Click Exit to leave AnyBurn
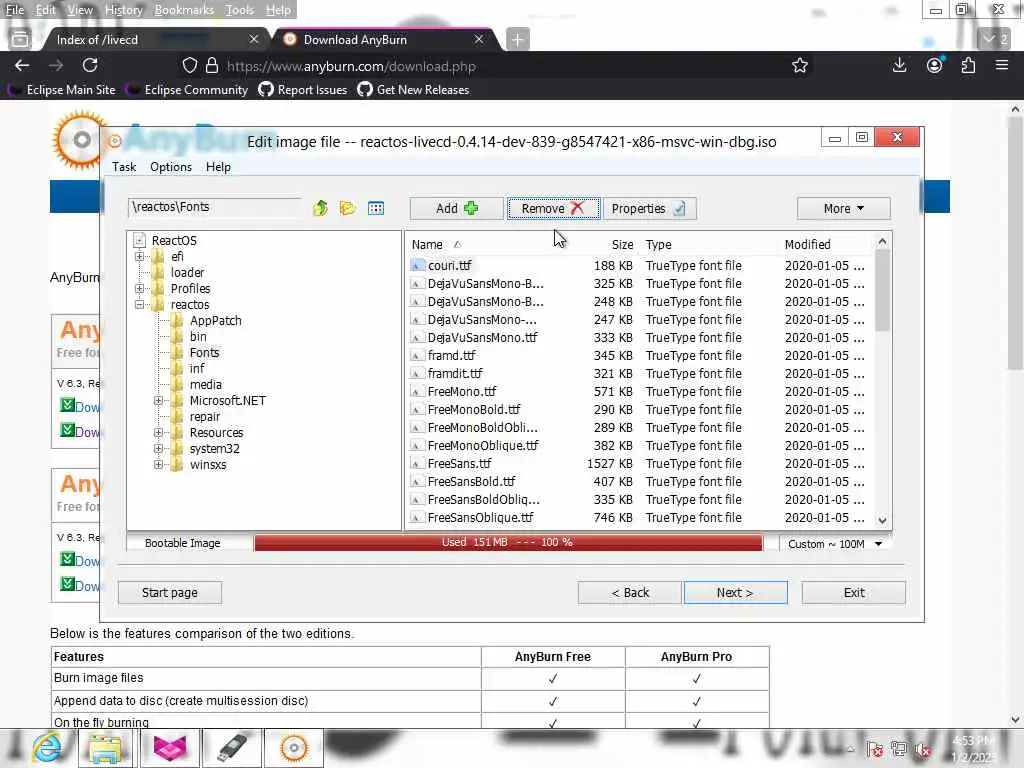This screenshot has width=1024, height=768. pyautogui.click(x=854, y=593)
